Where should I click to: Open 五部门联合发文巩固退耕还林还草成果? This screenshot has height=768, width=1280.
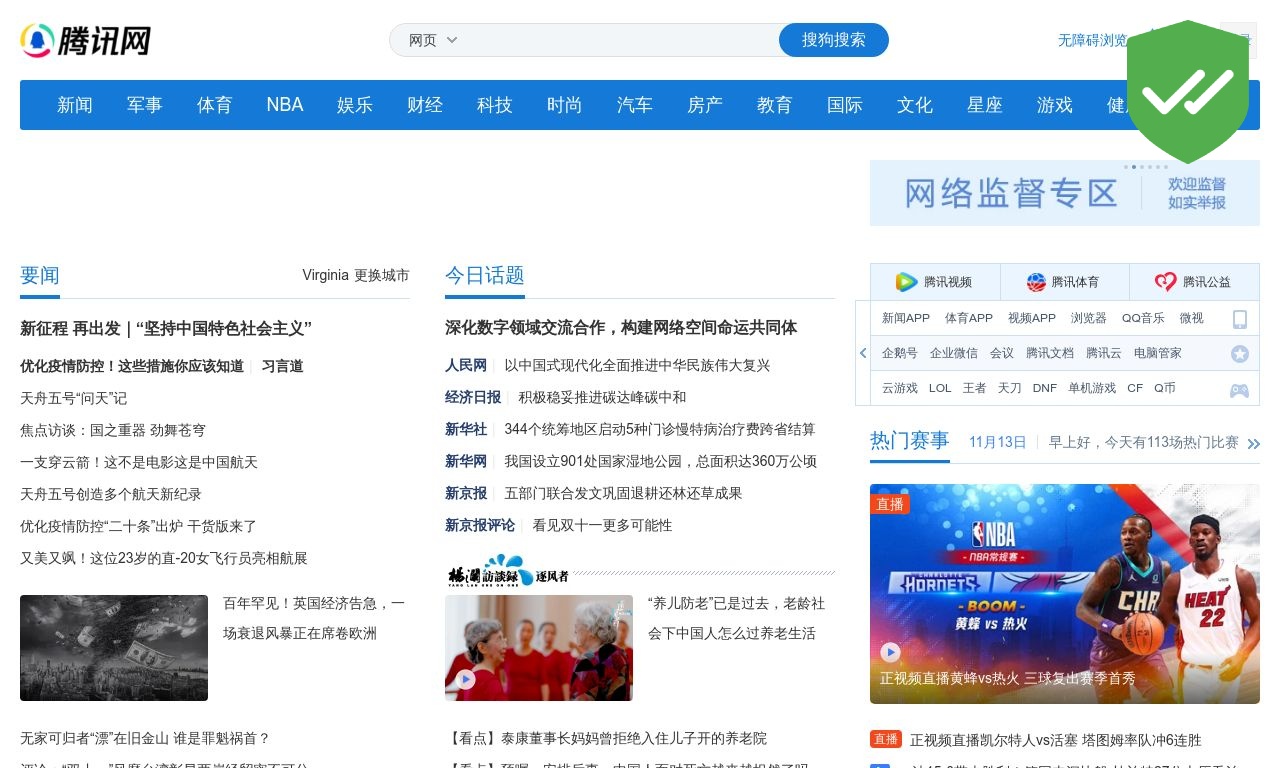623,493
